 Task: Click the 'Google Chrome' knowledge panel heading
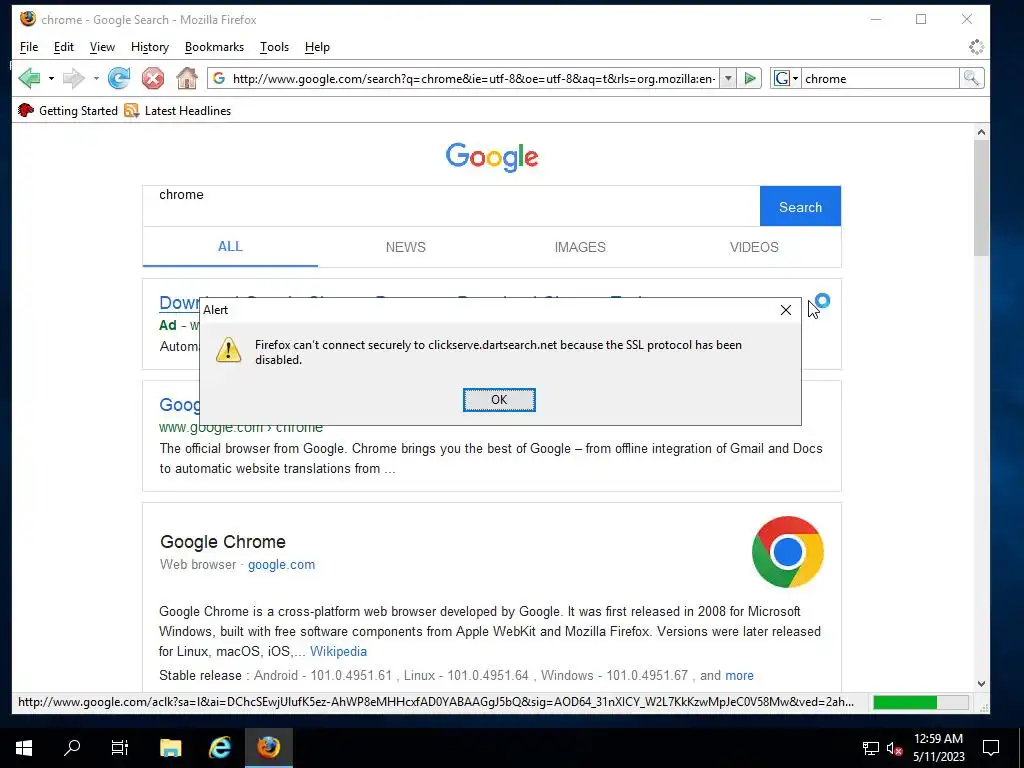tap(223, 542)
